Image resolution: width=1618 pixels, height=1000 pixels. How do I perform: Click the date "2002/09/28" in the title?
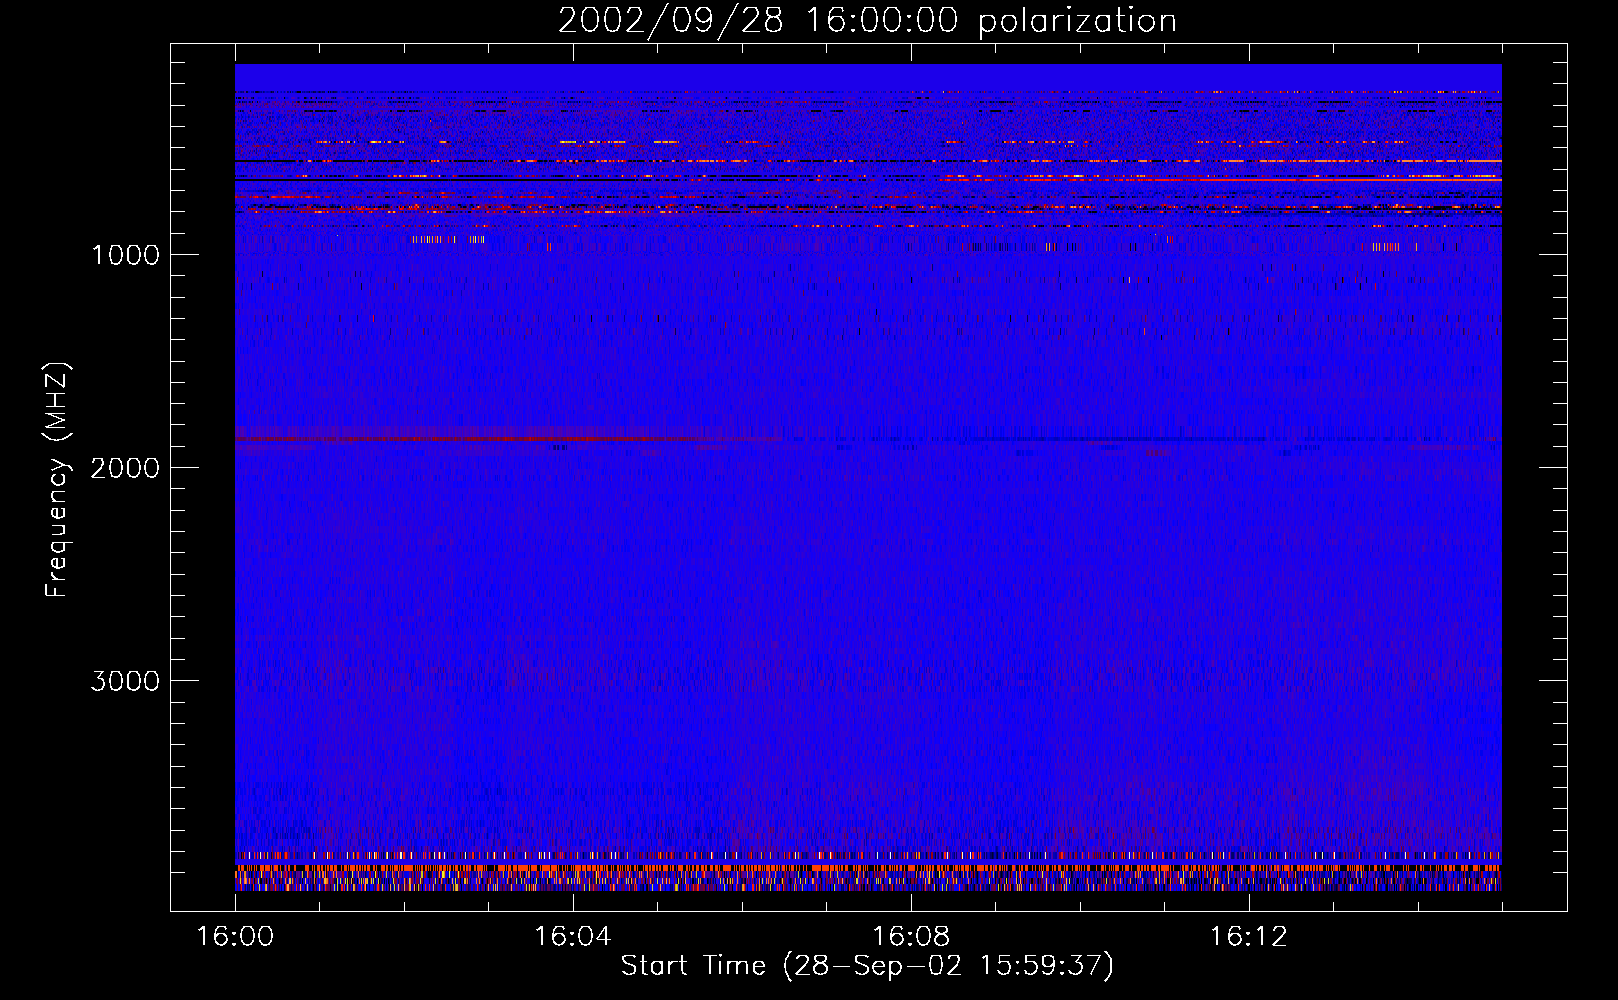click(669, 20)
